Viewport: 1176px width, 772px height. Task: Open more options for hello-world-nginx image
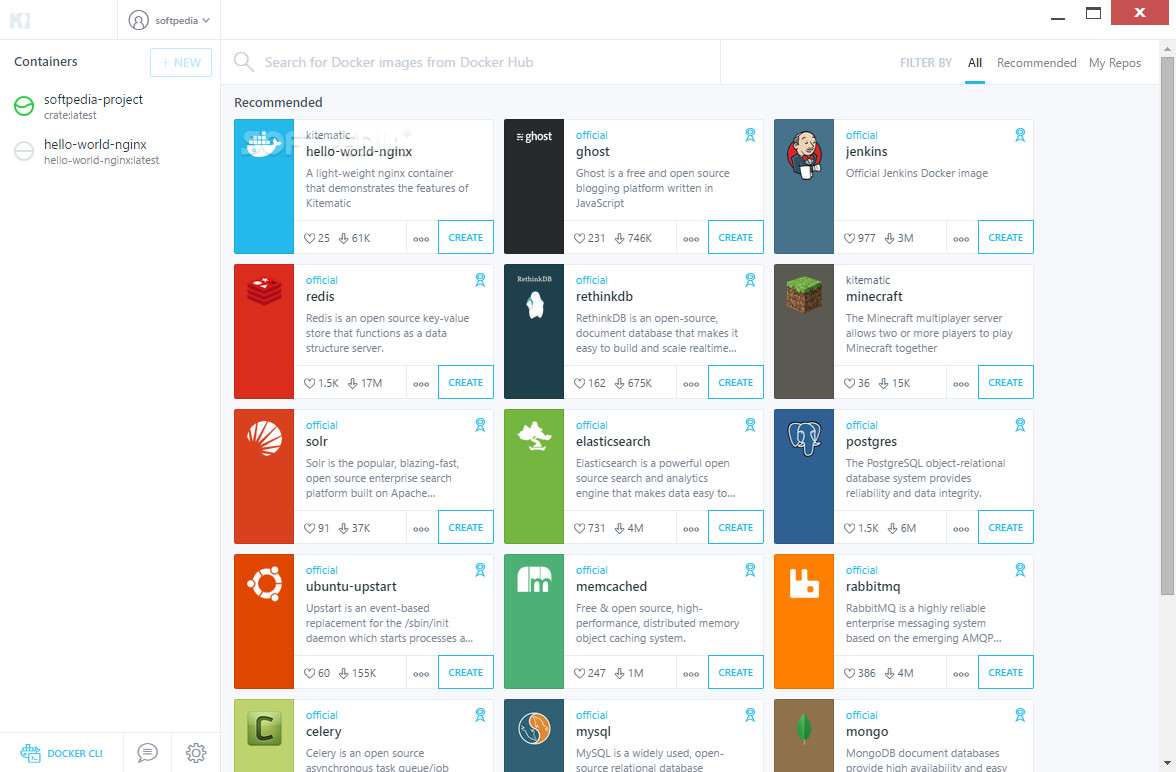[x=422, y=239]
